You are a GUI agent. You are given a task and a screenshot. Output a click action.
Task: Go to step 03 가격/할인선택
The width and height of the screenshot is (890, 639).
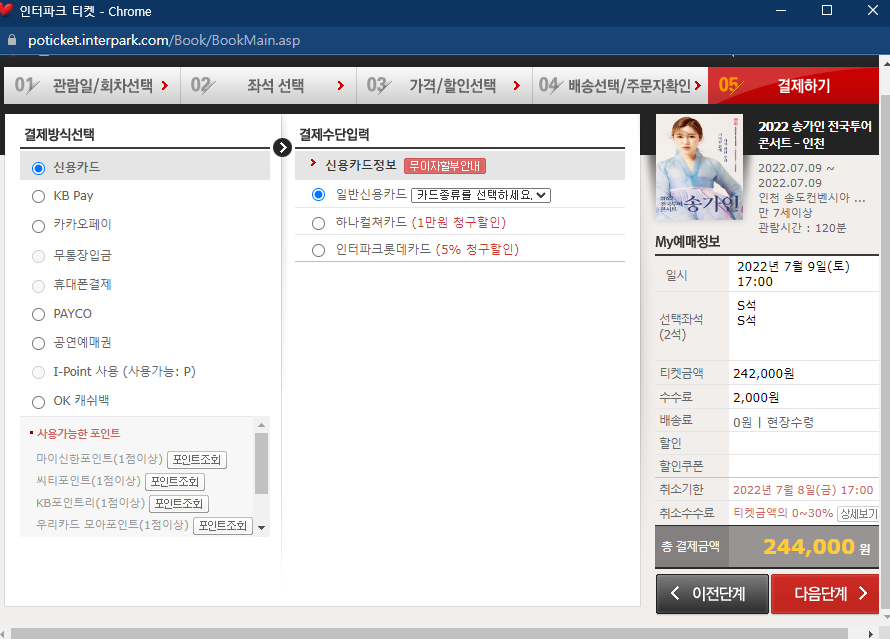(x=444, y=86)
